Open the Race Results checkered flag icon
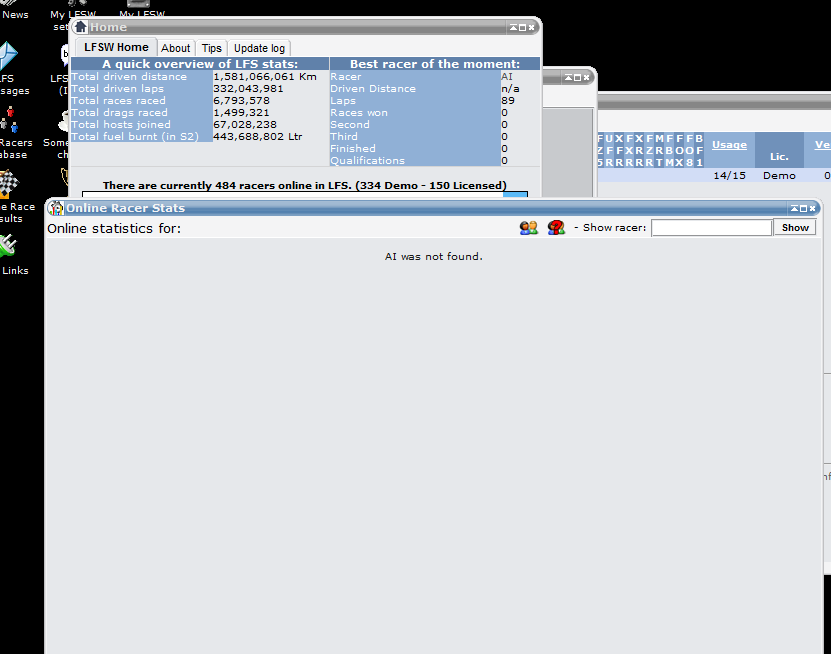This screenshot has height=654, width=831. point(9,183)
